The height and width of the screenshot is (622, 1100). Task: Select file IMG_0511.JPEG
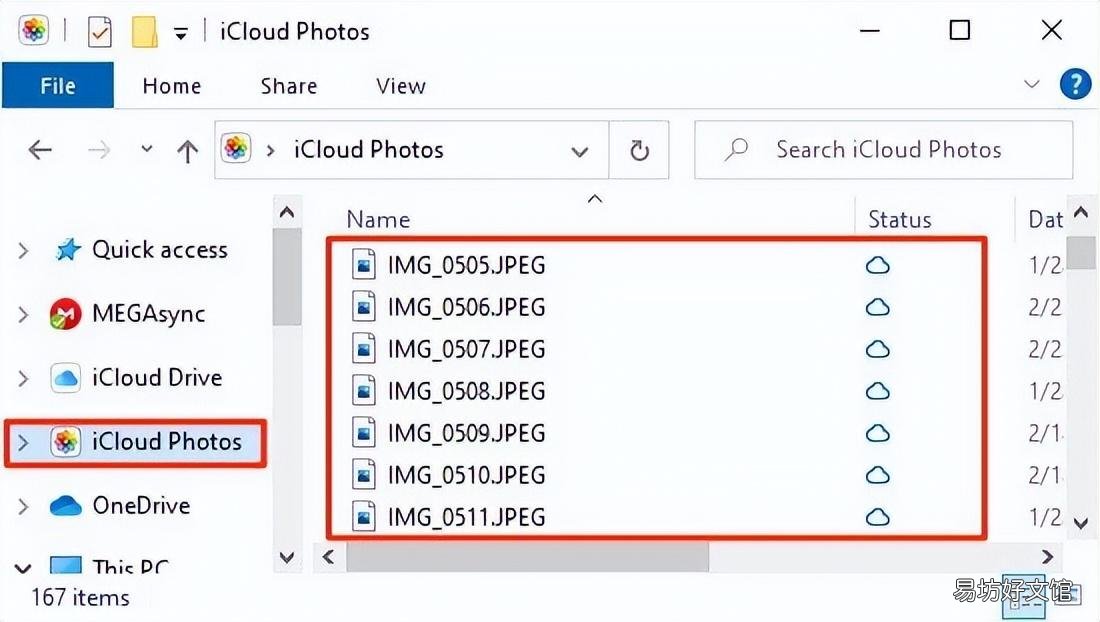(x=467, y=518)
